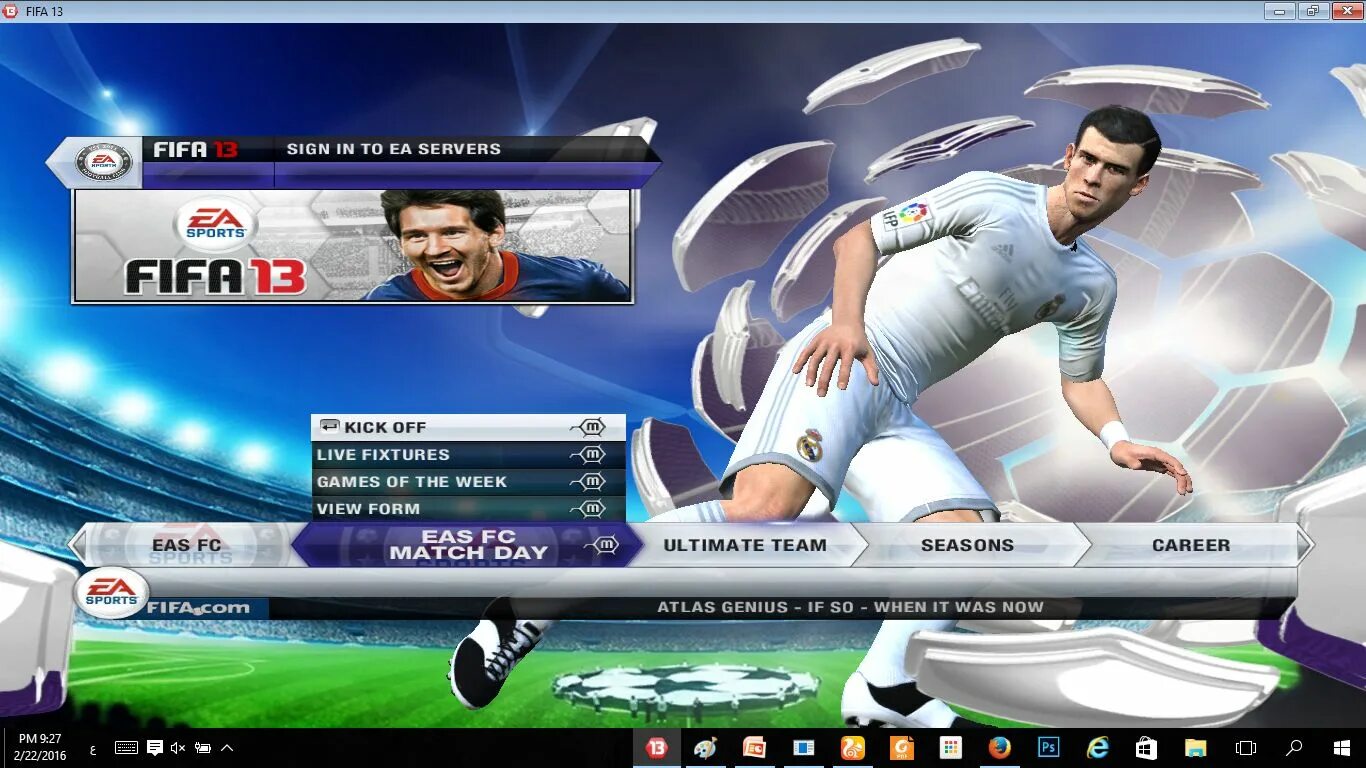Click the mouse icon next to KICK OFF
The width and height of the screenshot is (1366, 768).
coord(590,427)
